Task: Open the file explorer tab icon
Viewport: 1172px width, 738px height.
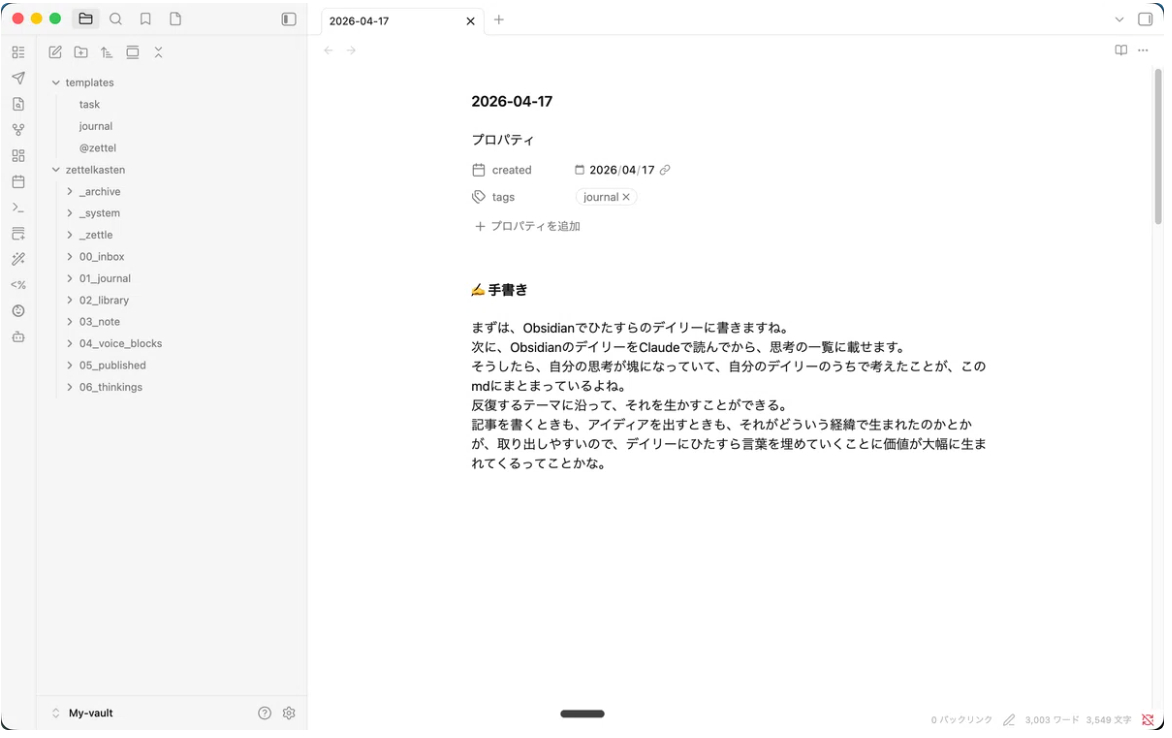Action: [x=85, y=19]
